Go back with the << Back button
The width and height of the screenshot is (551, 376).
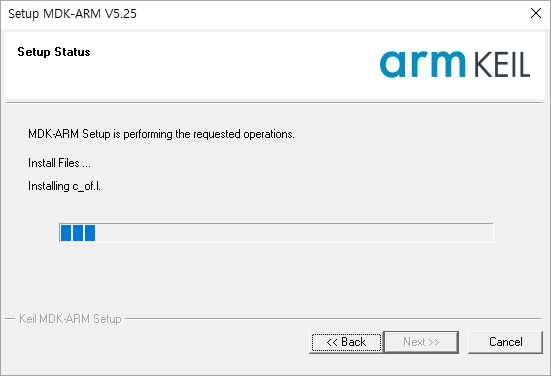[346, 342]
